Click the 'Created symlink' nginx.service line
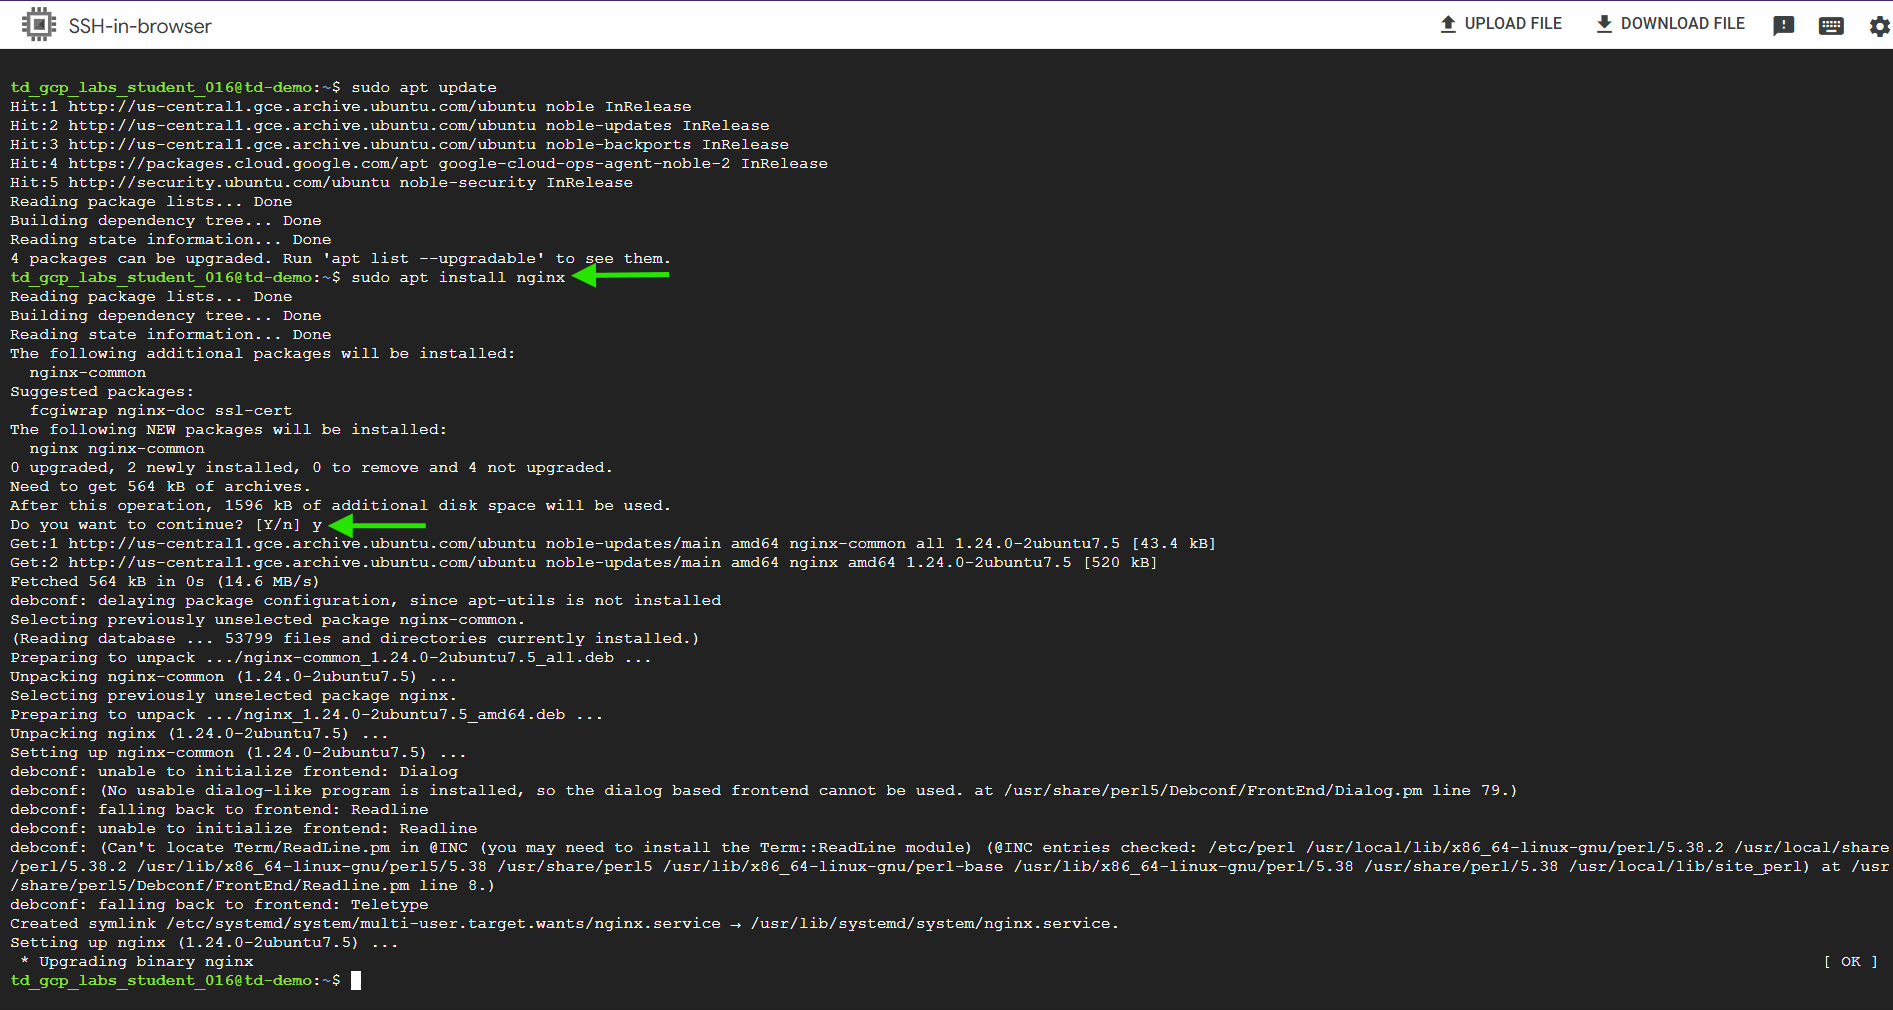 coord(564,923)
